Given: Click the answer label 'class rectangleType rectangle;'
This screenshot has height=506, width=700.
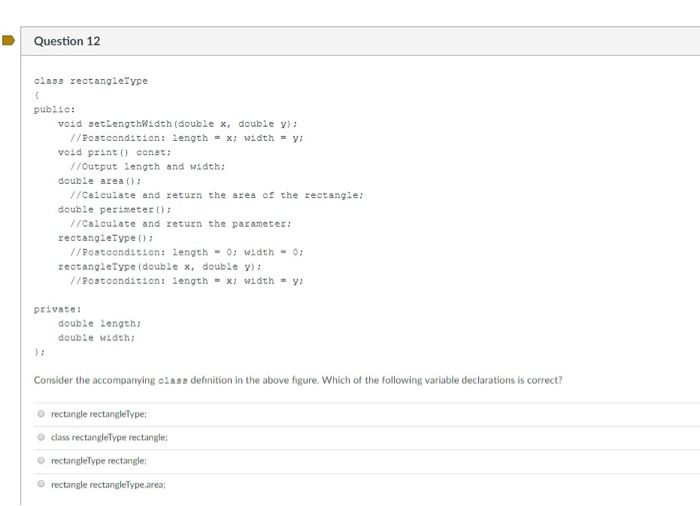Looking at the screenshot, I should 109,437.
